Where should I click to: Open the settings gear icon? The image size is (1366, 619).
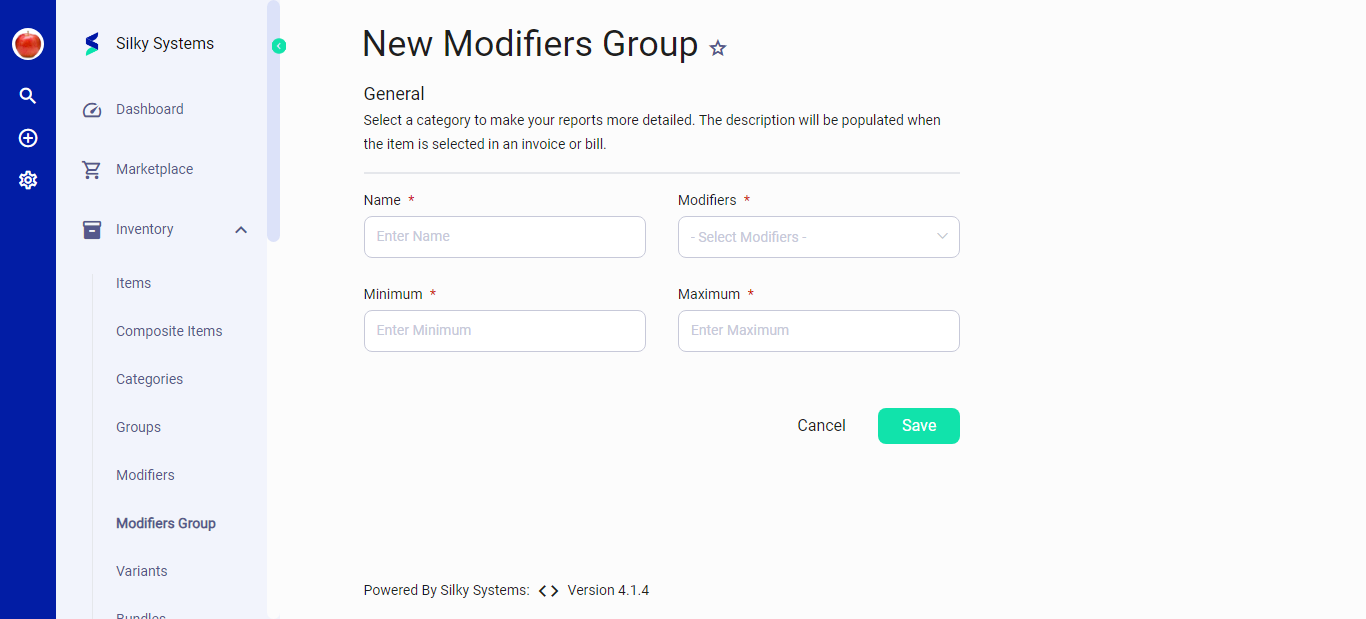pos(27,180)
